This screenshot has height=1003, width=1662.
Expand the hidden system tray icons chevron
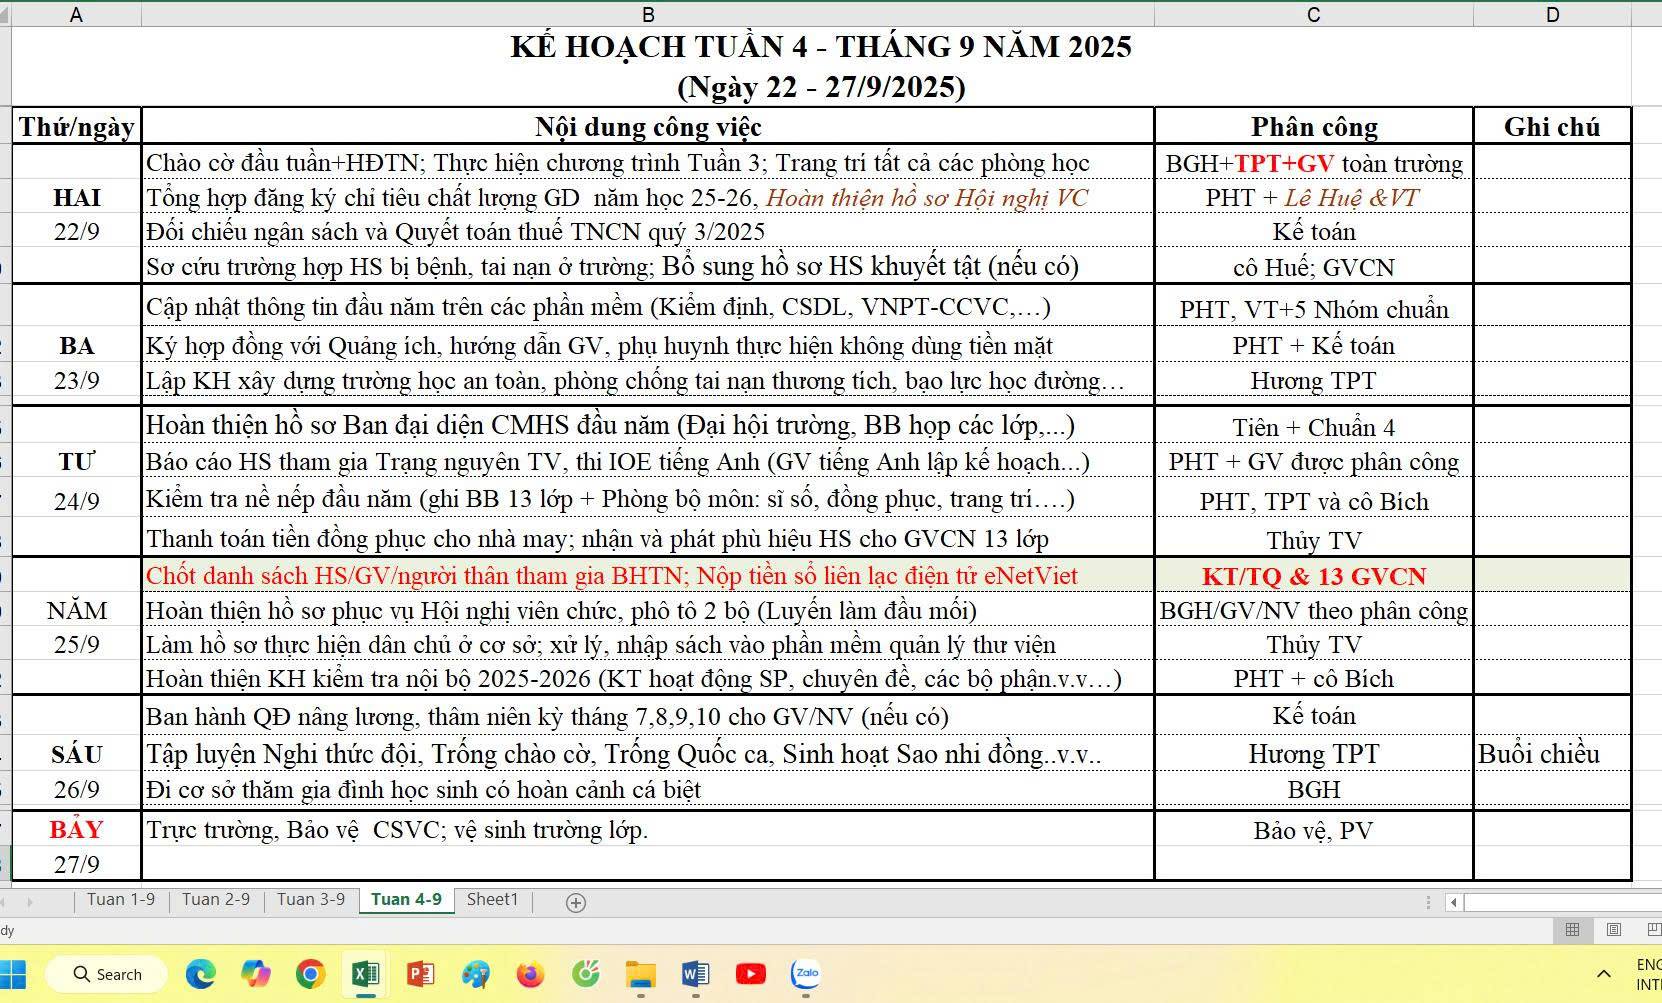1604,974
